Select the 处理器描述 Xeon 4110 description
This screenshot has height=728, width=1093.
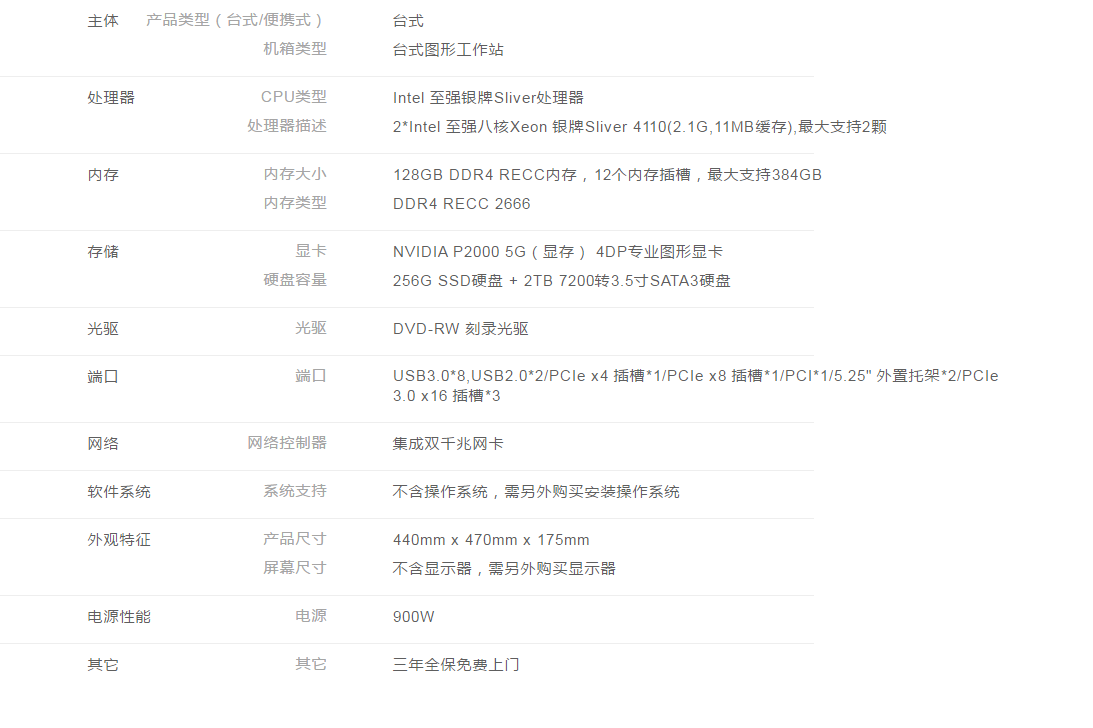coord(639,127)
